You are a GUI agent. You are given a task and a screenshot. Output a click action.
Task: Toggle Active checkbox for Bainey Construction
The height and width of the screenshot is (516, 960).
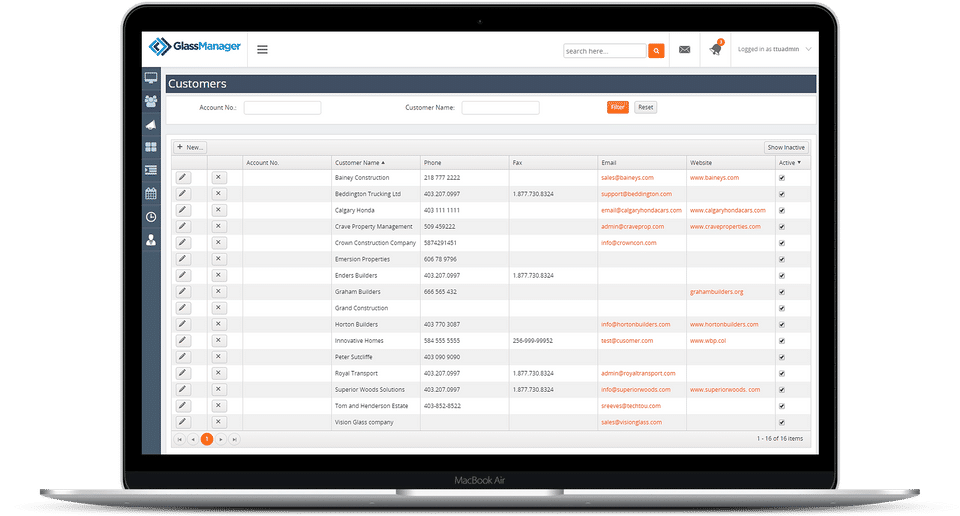pyautogui.click(x=782, y=178)
